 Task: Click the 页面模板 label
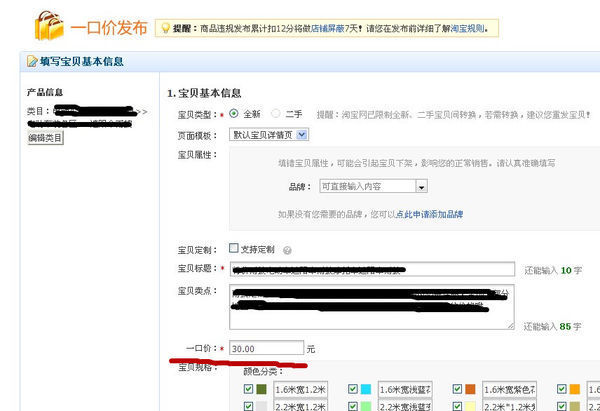tap(197, 135)
